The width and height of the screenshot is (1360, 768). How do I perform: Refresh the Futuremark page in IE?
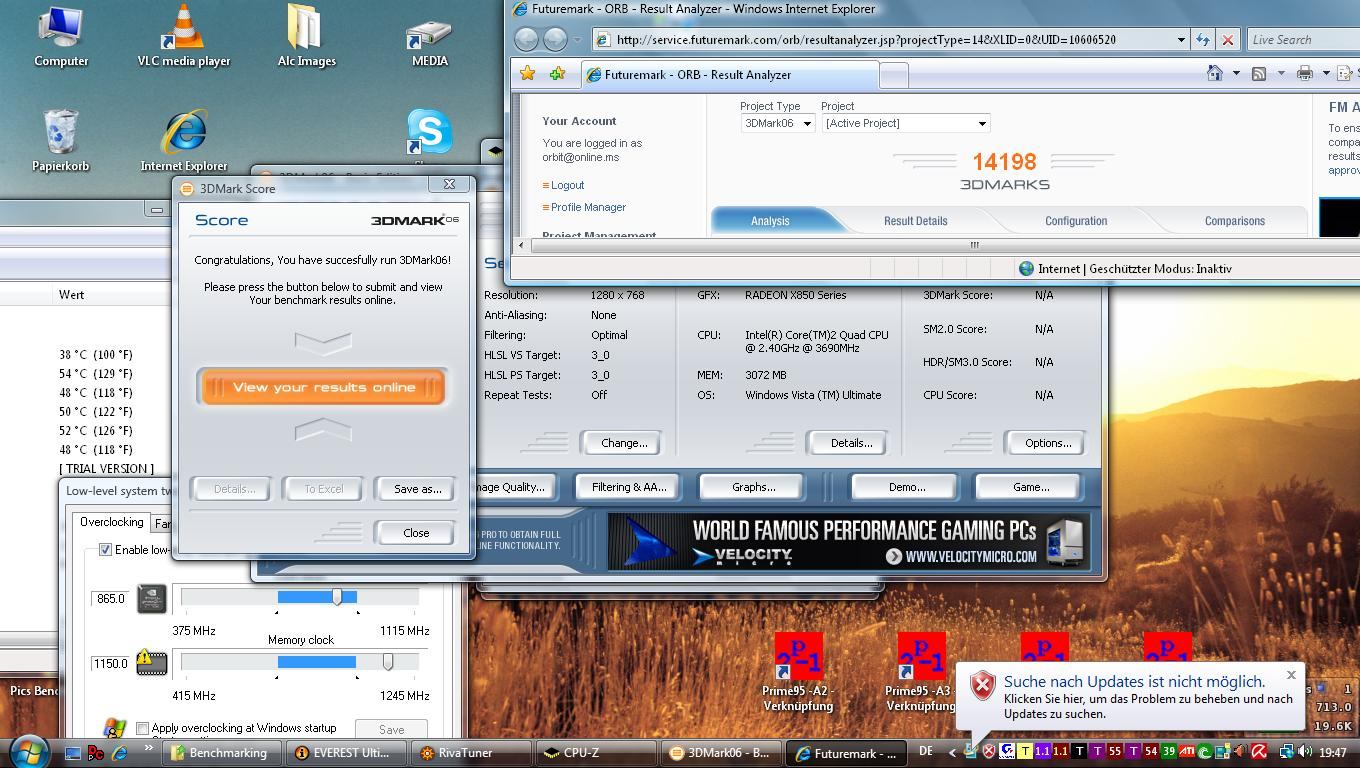pos(1203,40)
